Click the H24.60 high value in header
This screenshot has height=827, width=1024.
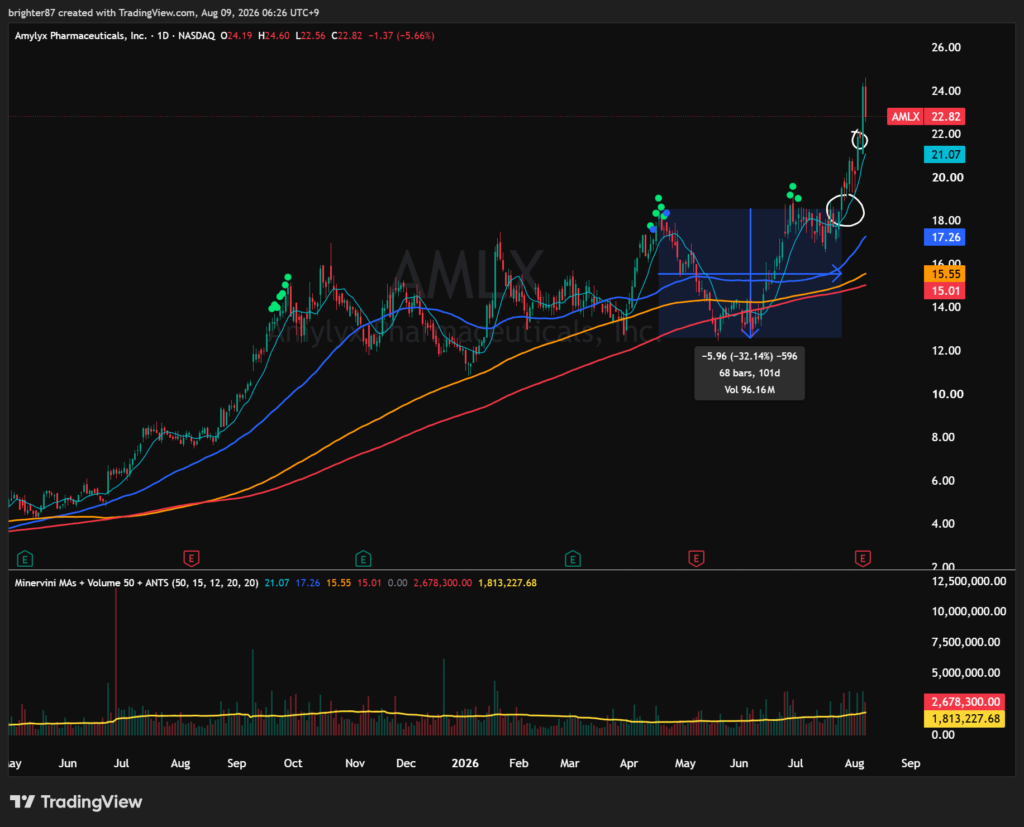pos(274,36)
